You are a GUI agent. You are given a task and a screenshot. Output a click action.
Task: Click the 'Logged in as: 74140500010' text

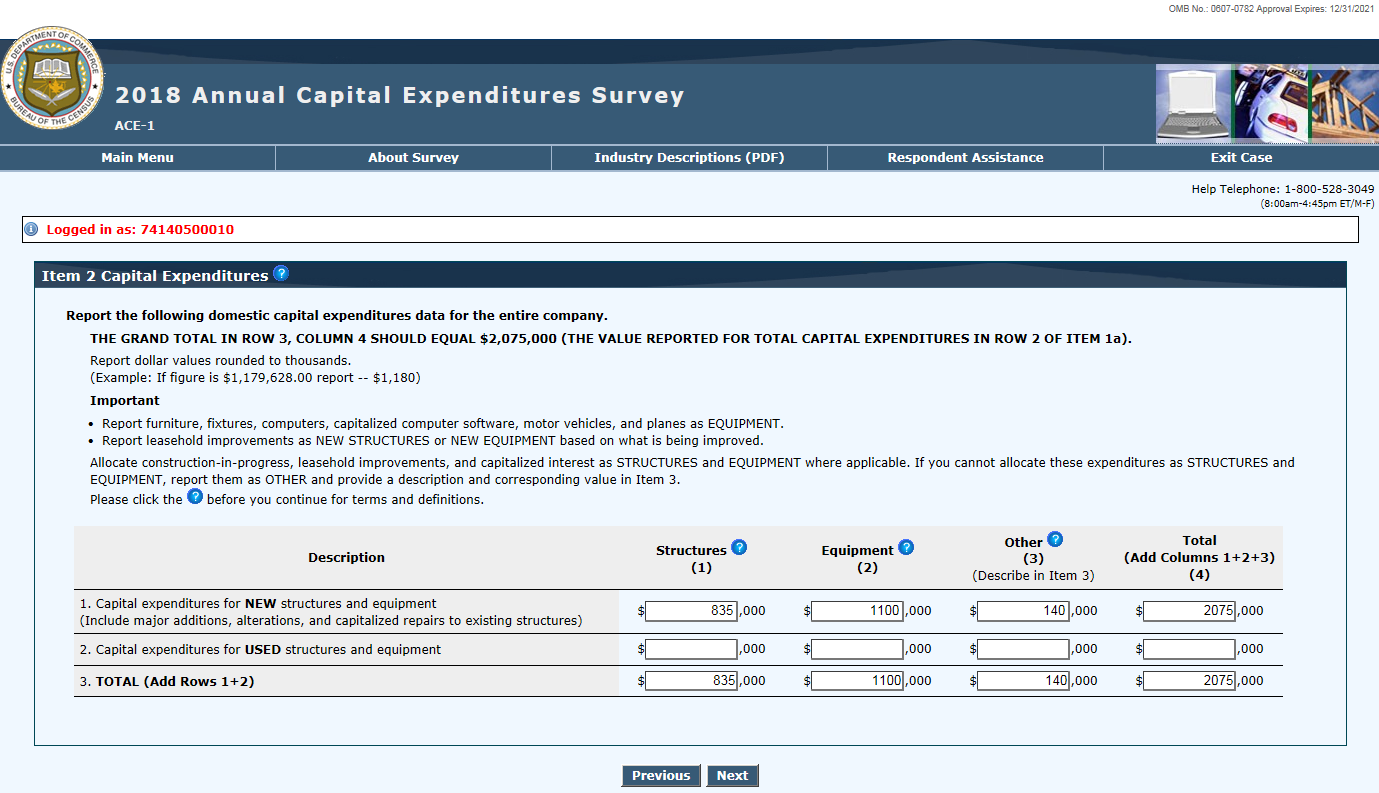(x=140, y=230)
